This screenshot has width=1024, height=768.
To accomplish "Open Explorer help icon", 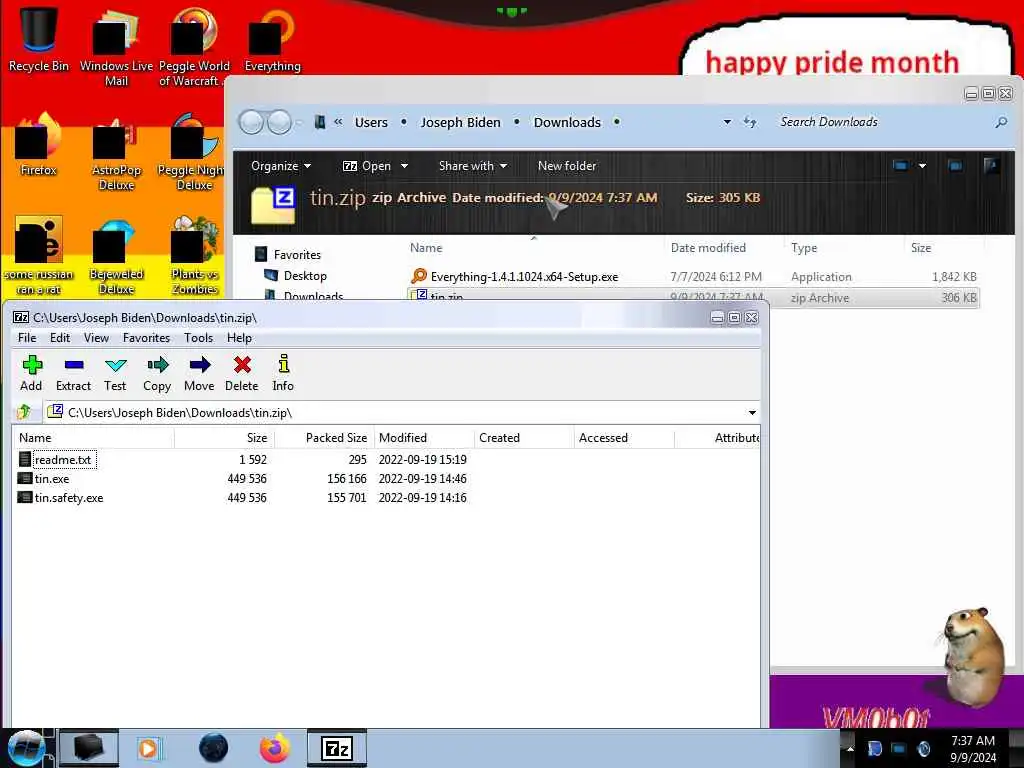I will click(991, 166).
